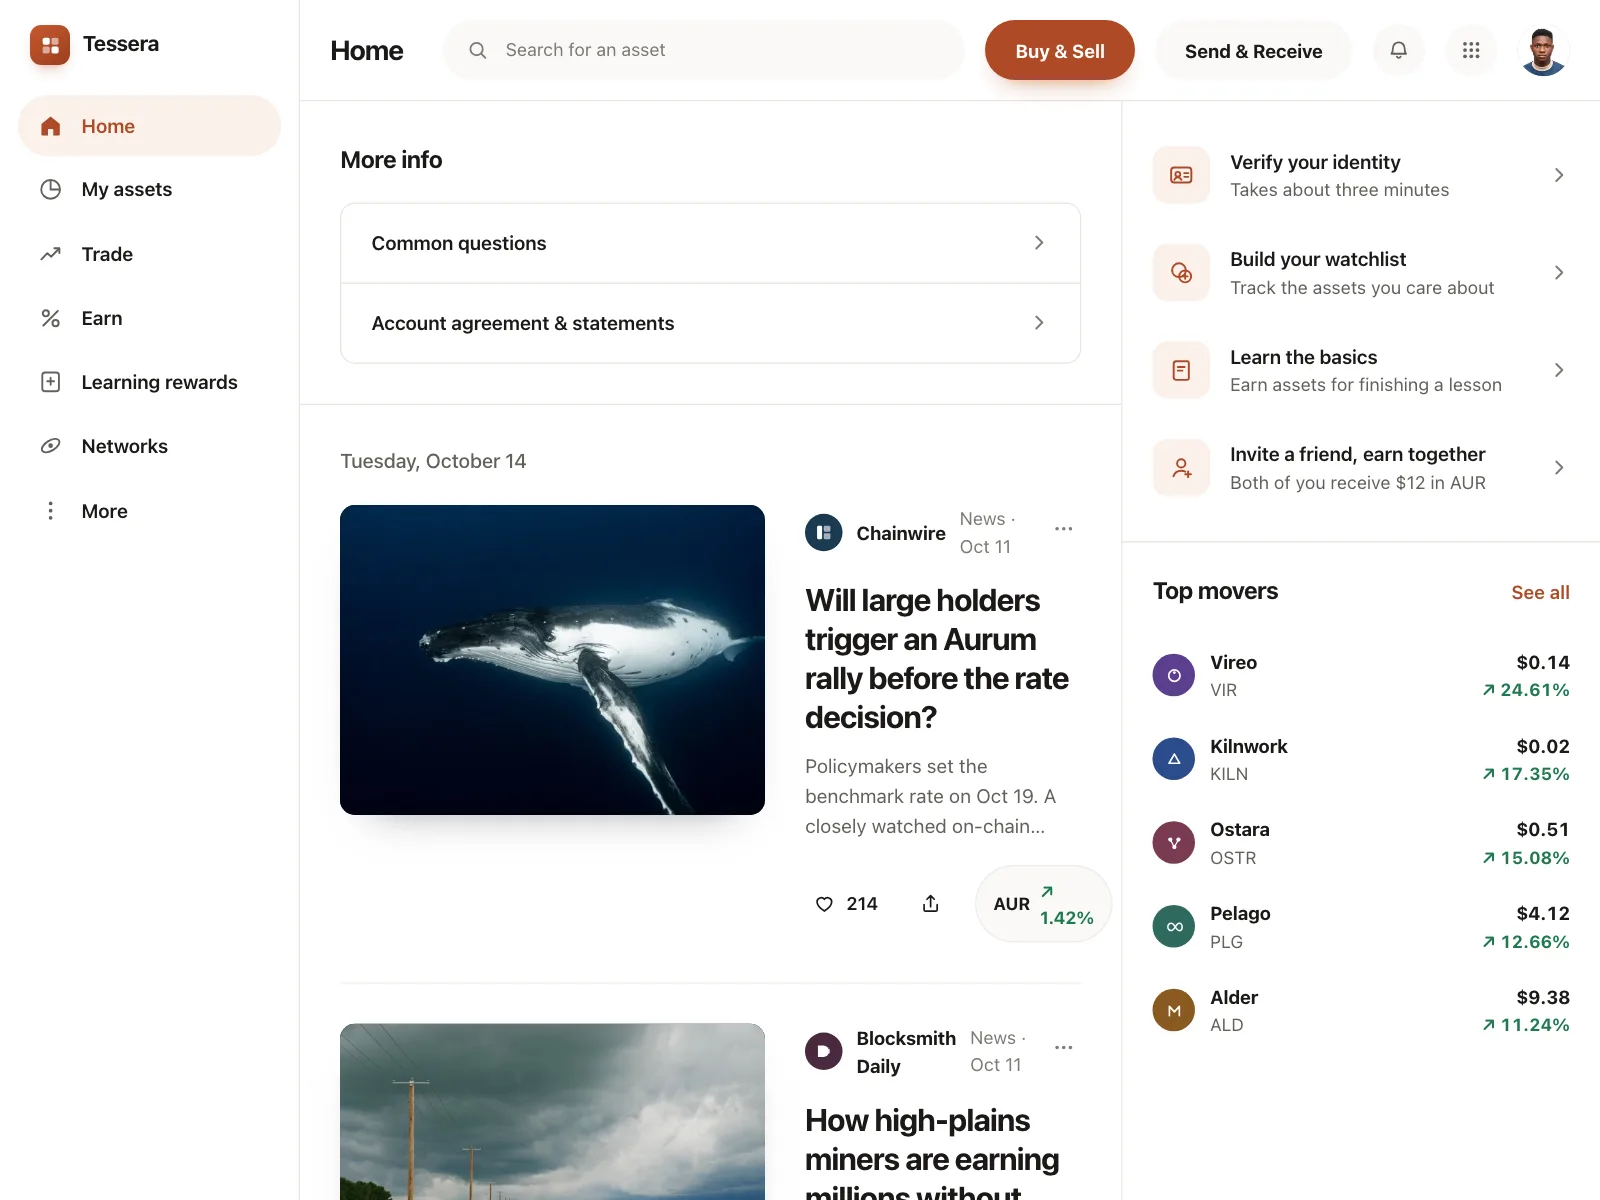Click the Pelago coin icon
The height and width of the screenshot is (1200, 1600).
pyautogui.click(x=1174, y=927)
